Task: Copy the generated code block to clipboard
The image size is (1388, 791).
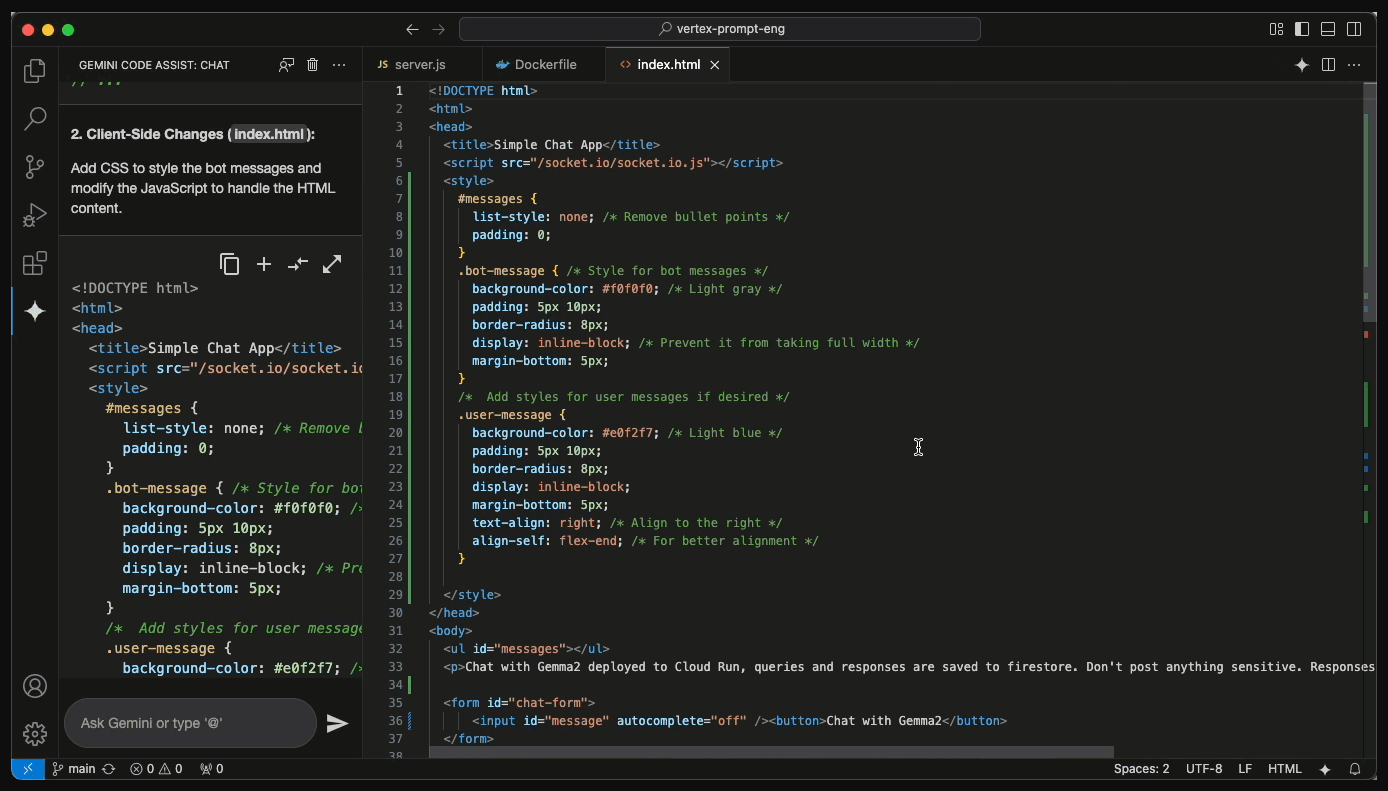Action: [x=230, y=264]
